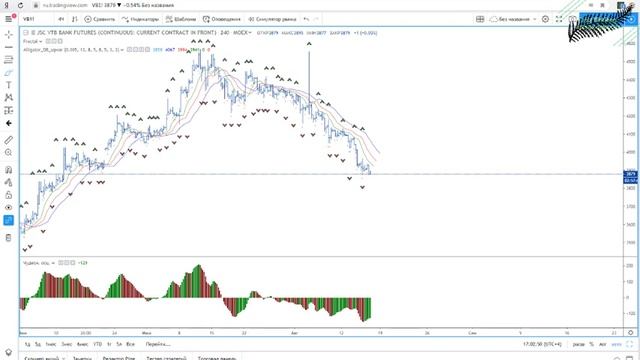
Task: Remove drawings with the trash icon
Action: tap(8, 238)
